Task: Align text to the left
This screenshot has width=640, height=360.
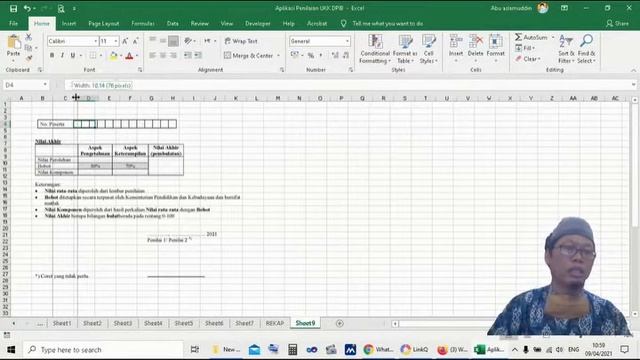Action: tap(152, 55)
